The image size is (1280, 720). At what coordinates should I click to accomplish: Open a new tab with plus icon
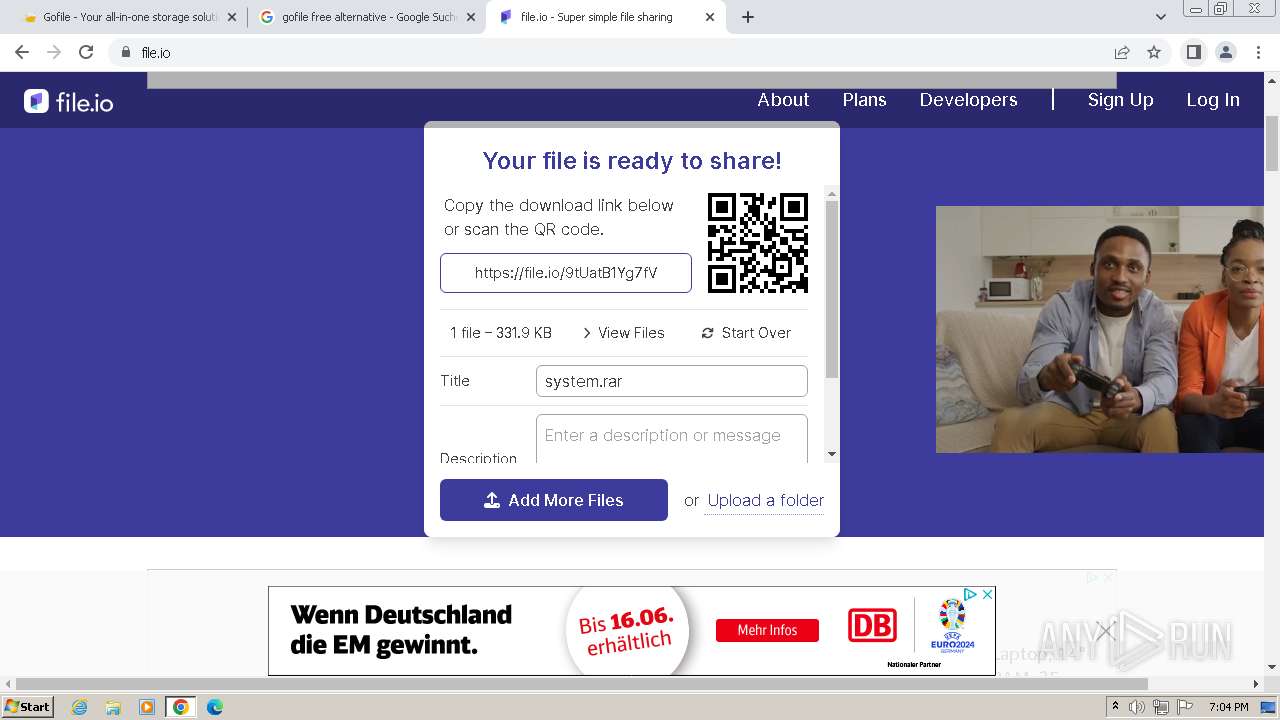pyautogui.click(x=748, y=17)
